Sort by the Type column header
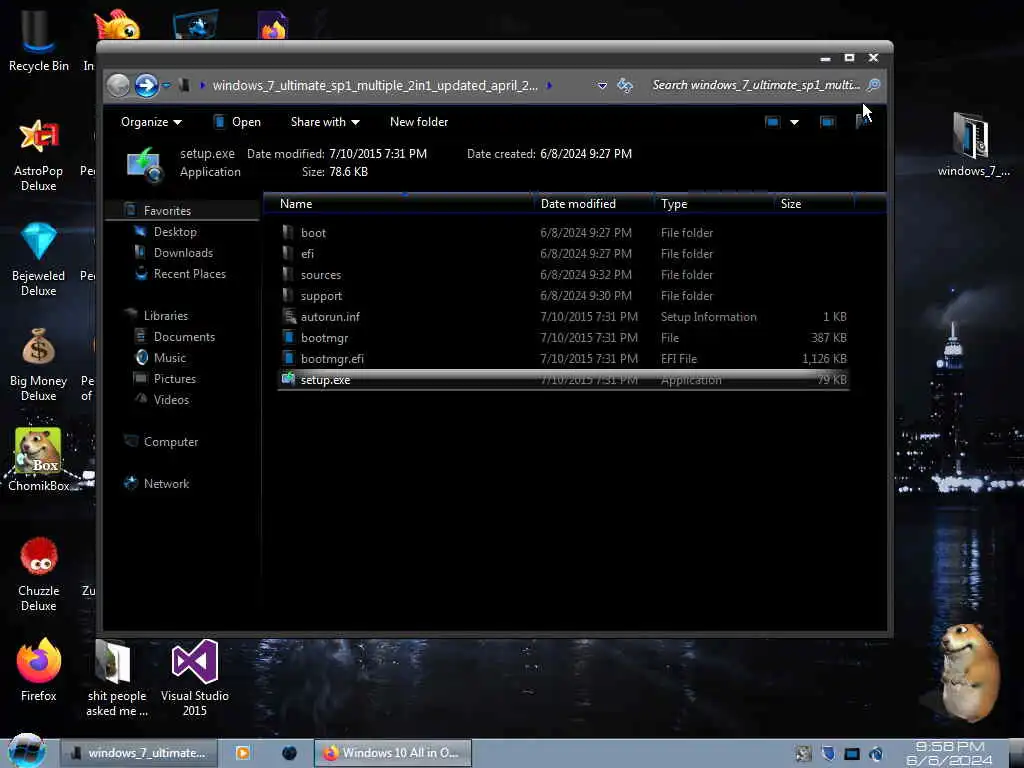The width and height of the screenshot is (1024, 768). point(714,204)
